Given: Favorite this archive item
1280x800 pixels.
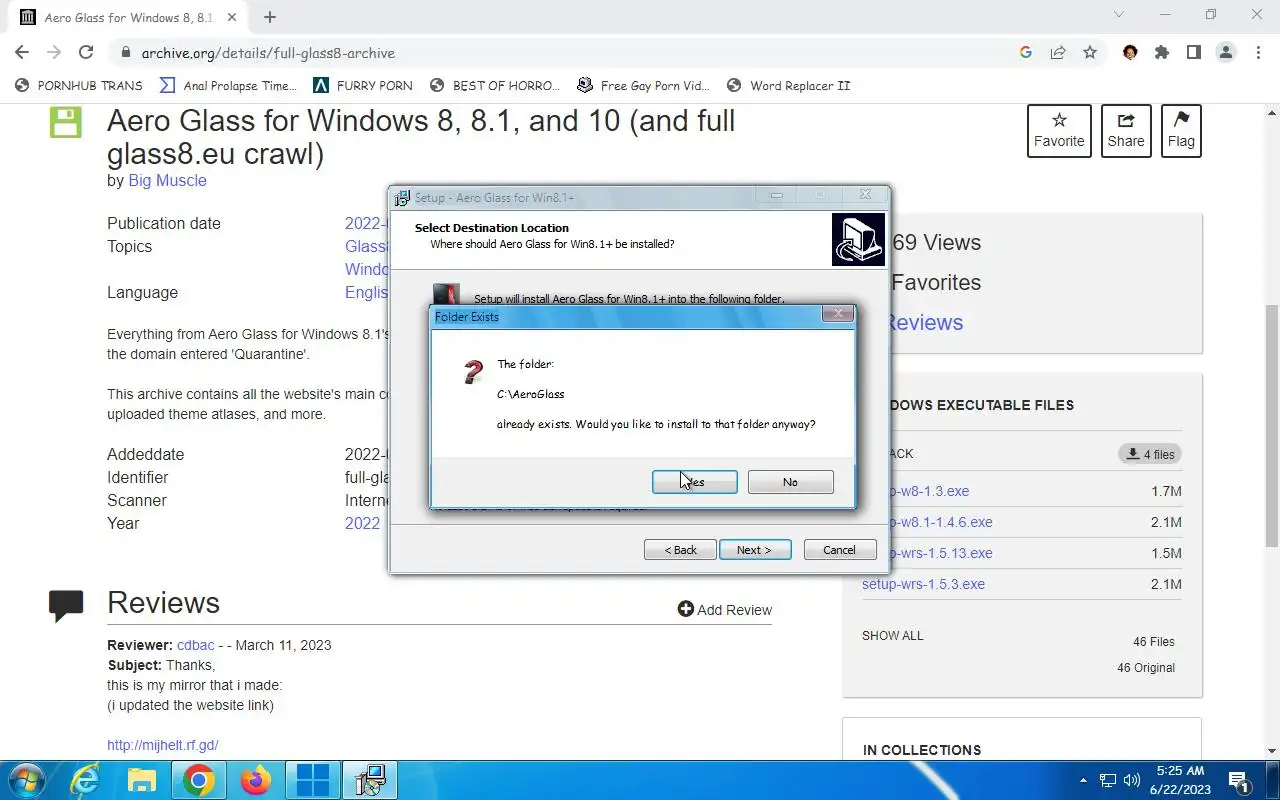Looking at the screenshot, I should click(1059, 131).
